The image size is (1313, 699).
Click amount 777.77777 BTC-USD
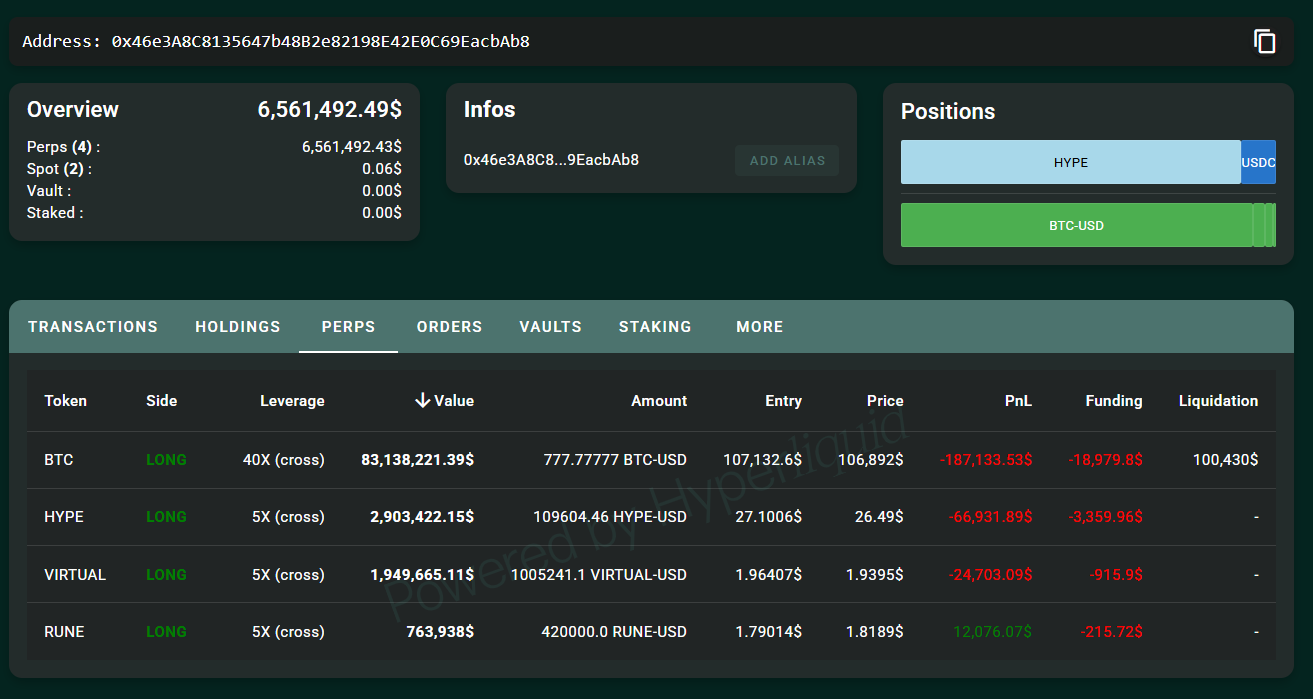click(x=615, y=460)
